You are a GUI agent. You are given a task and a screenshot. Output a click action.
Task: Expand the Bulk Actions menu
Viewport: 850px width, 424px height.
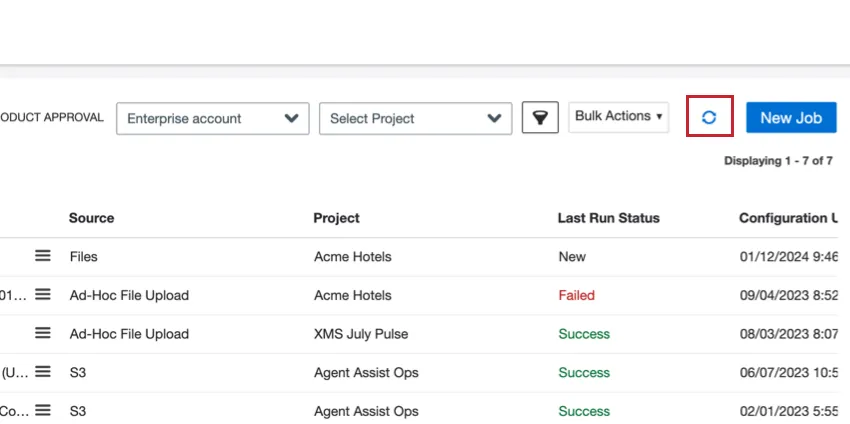tap(619, 117)
